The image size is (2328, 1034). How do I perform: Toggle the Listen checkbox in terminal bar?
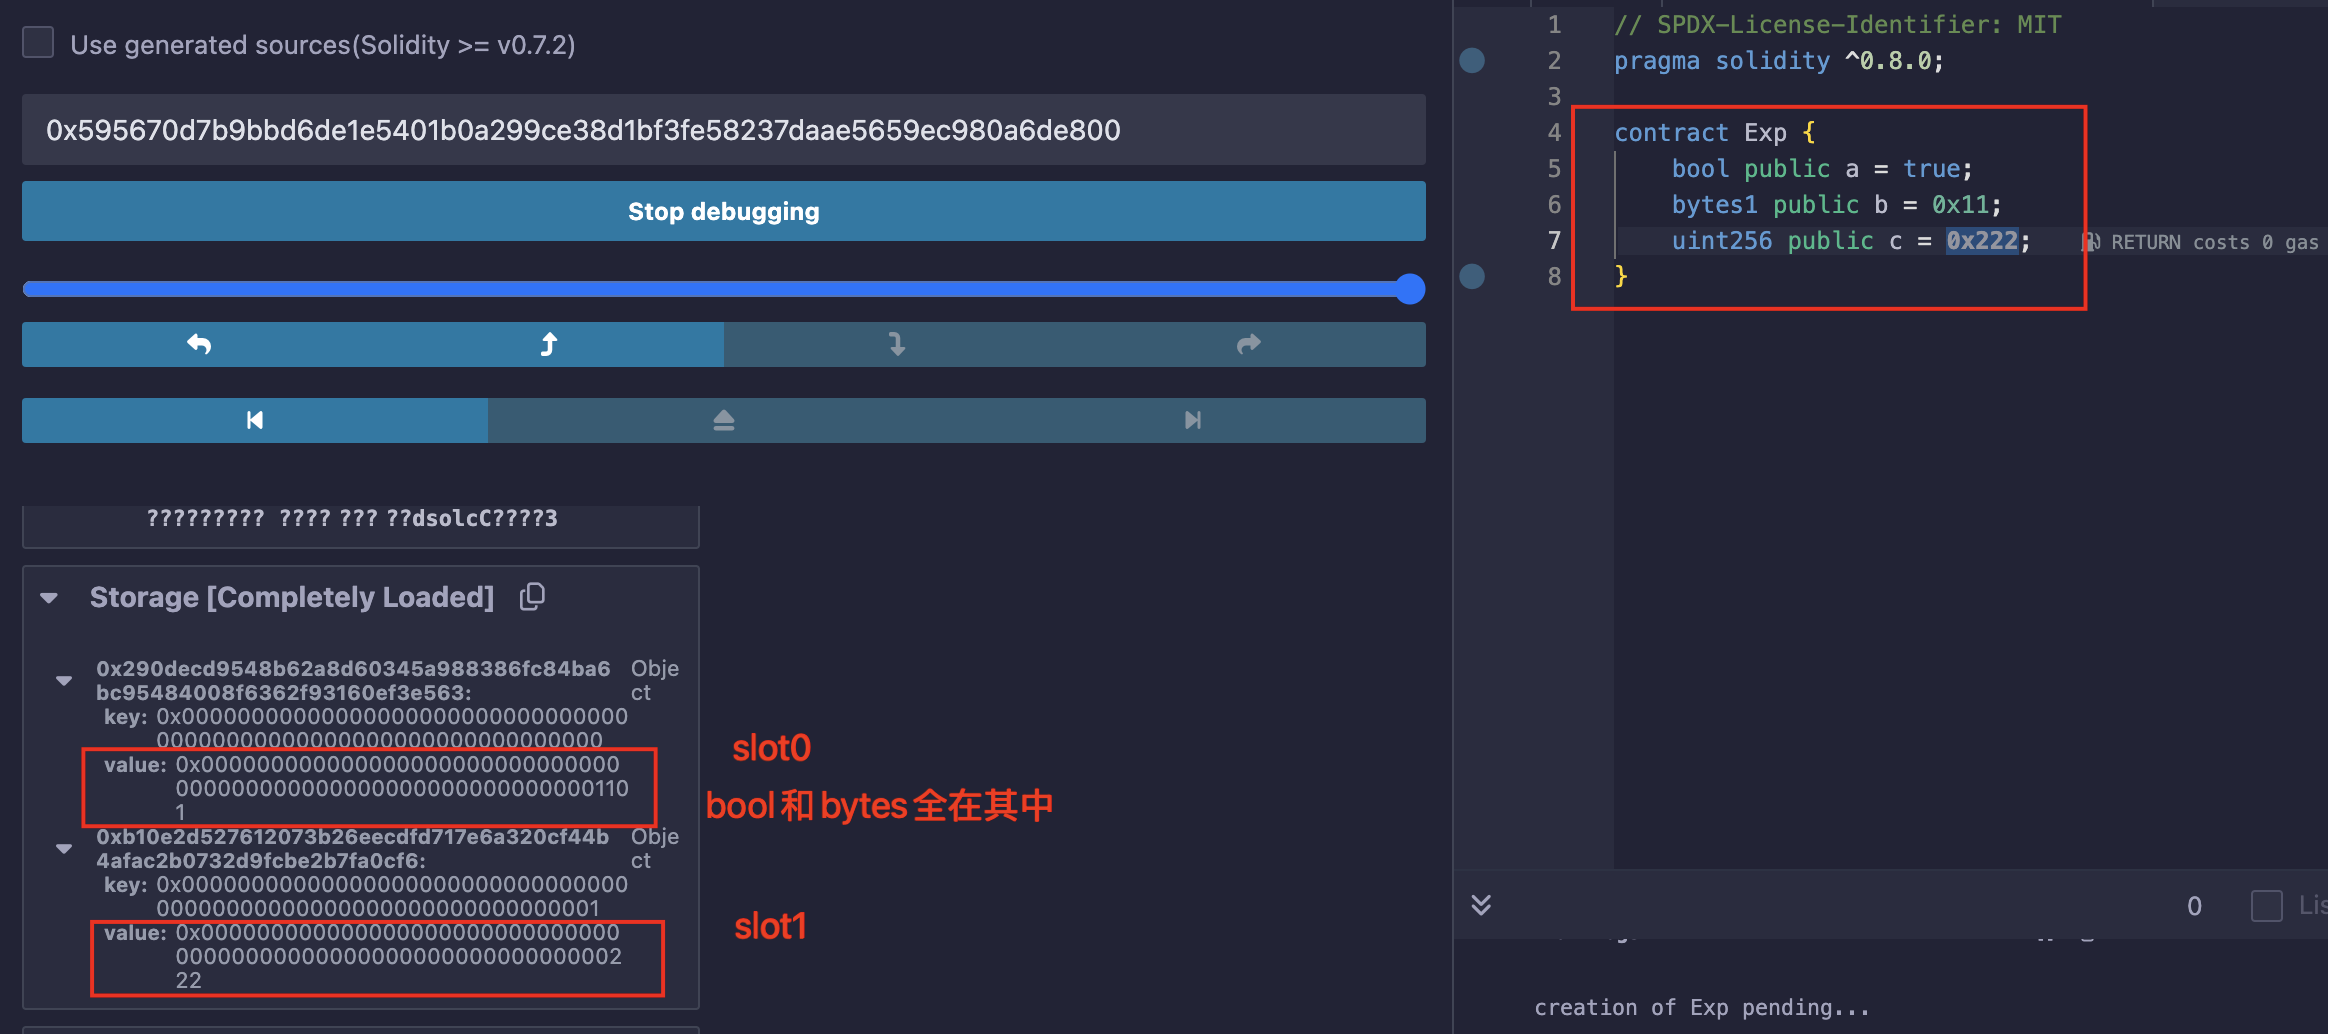(x=2266, y=906)
